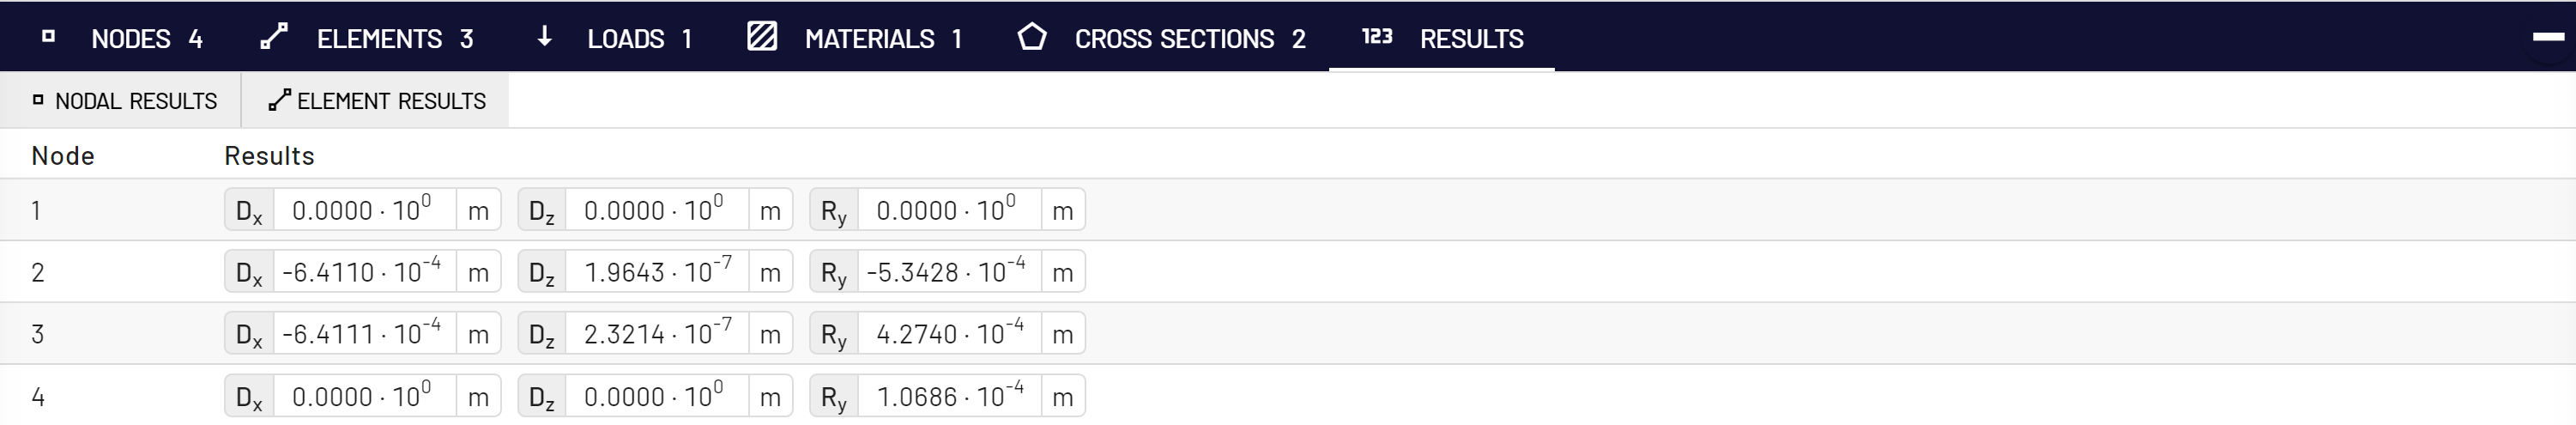Click the Nodes square icon
This screenshot has height=425, width=2576.
pyautogui.click(x=48, y=37)
